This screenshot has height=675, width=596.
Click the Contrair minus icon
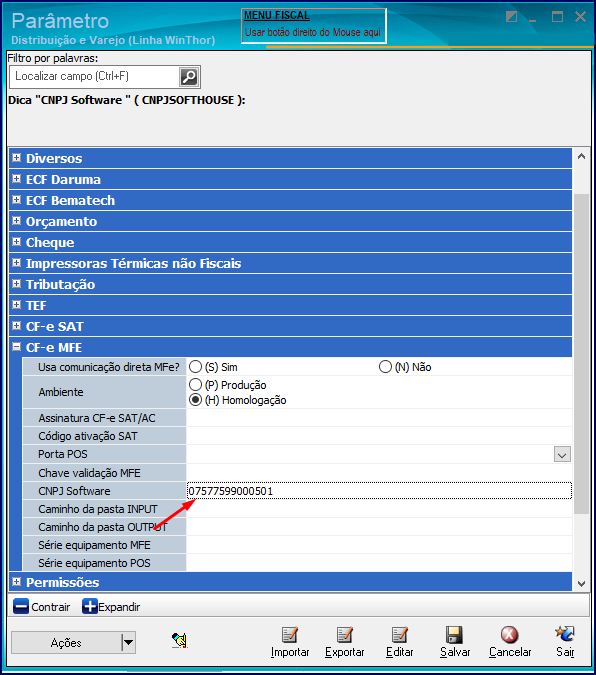click(x=21, y=606)
